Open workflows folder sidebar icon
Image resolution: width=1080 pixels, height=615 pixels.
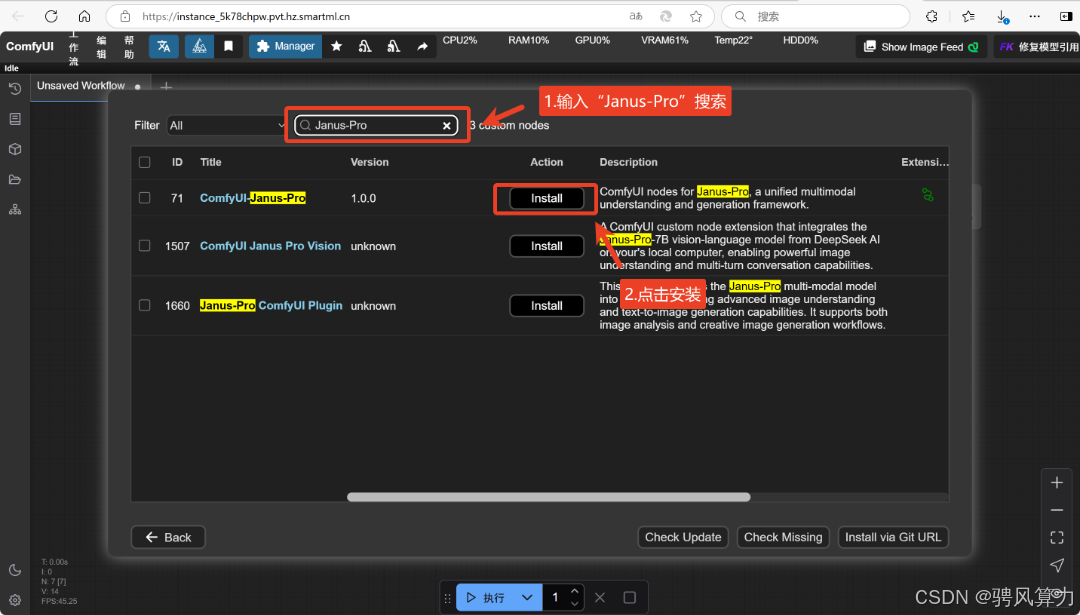pyautogui.click(x=14, y=180)
